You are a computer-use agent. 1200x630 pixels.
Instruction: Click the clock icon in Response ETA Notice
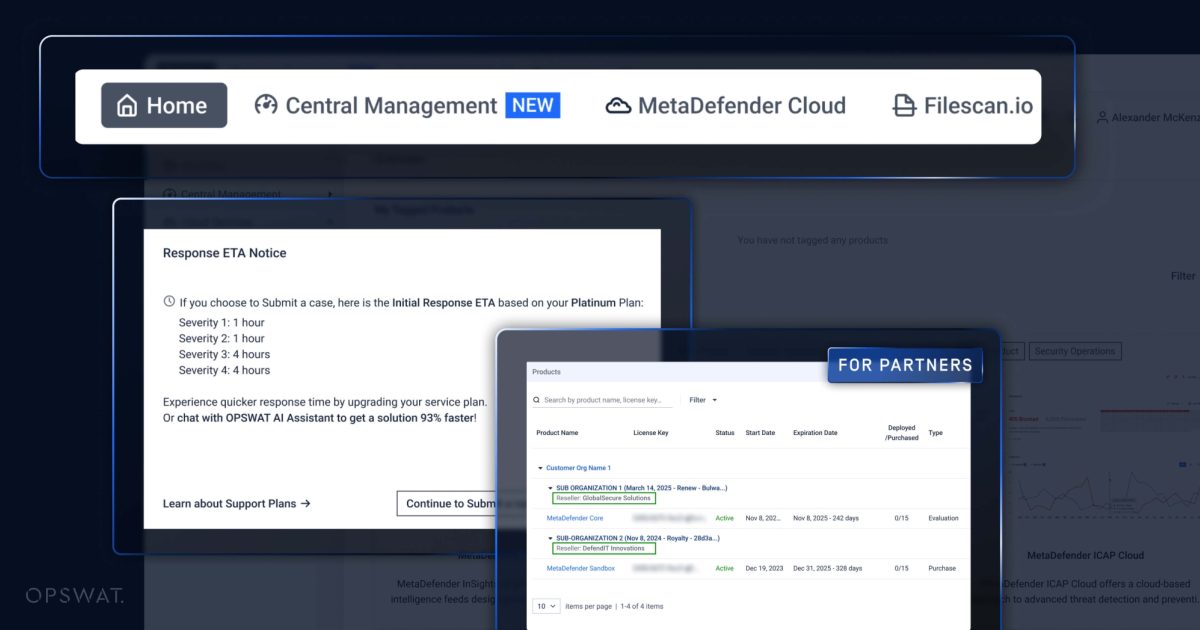[x=170, y=302]
